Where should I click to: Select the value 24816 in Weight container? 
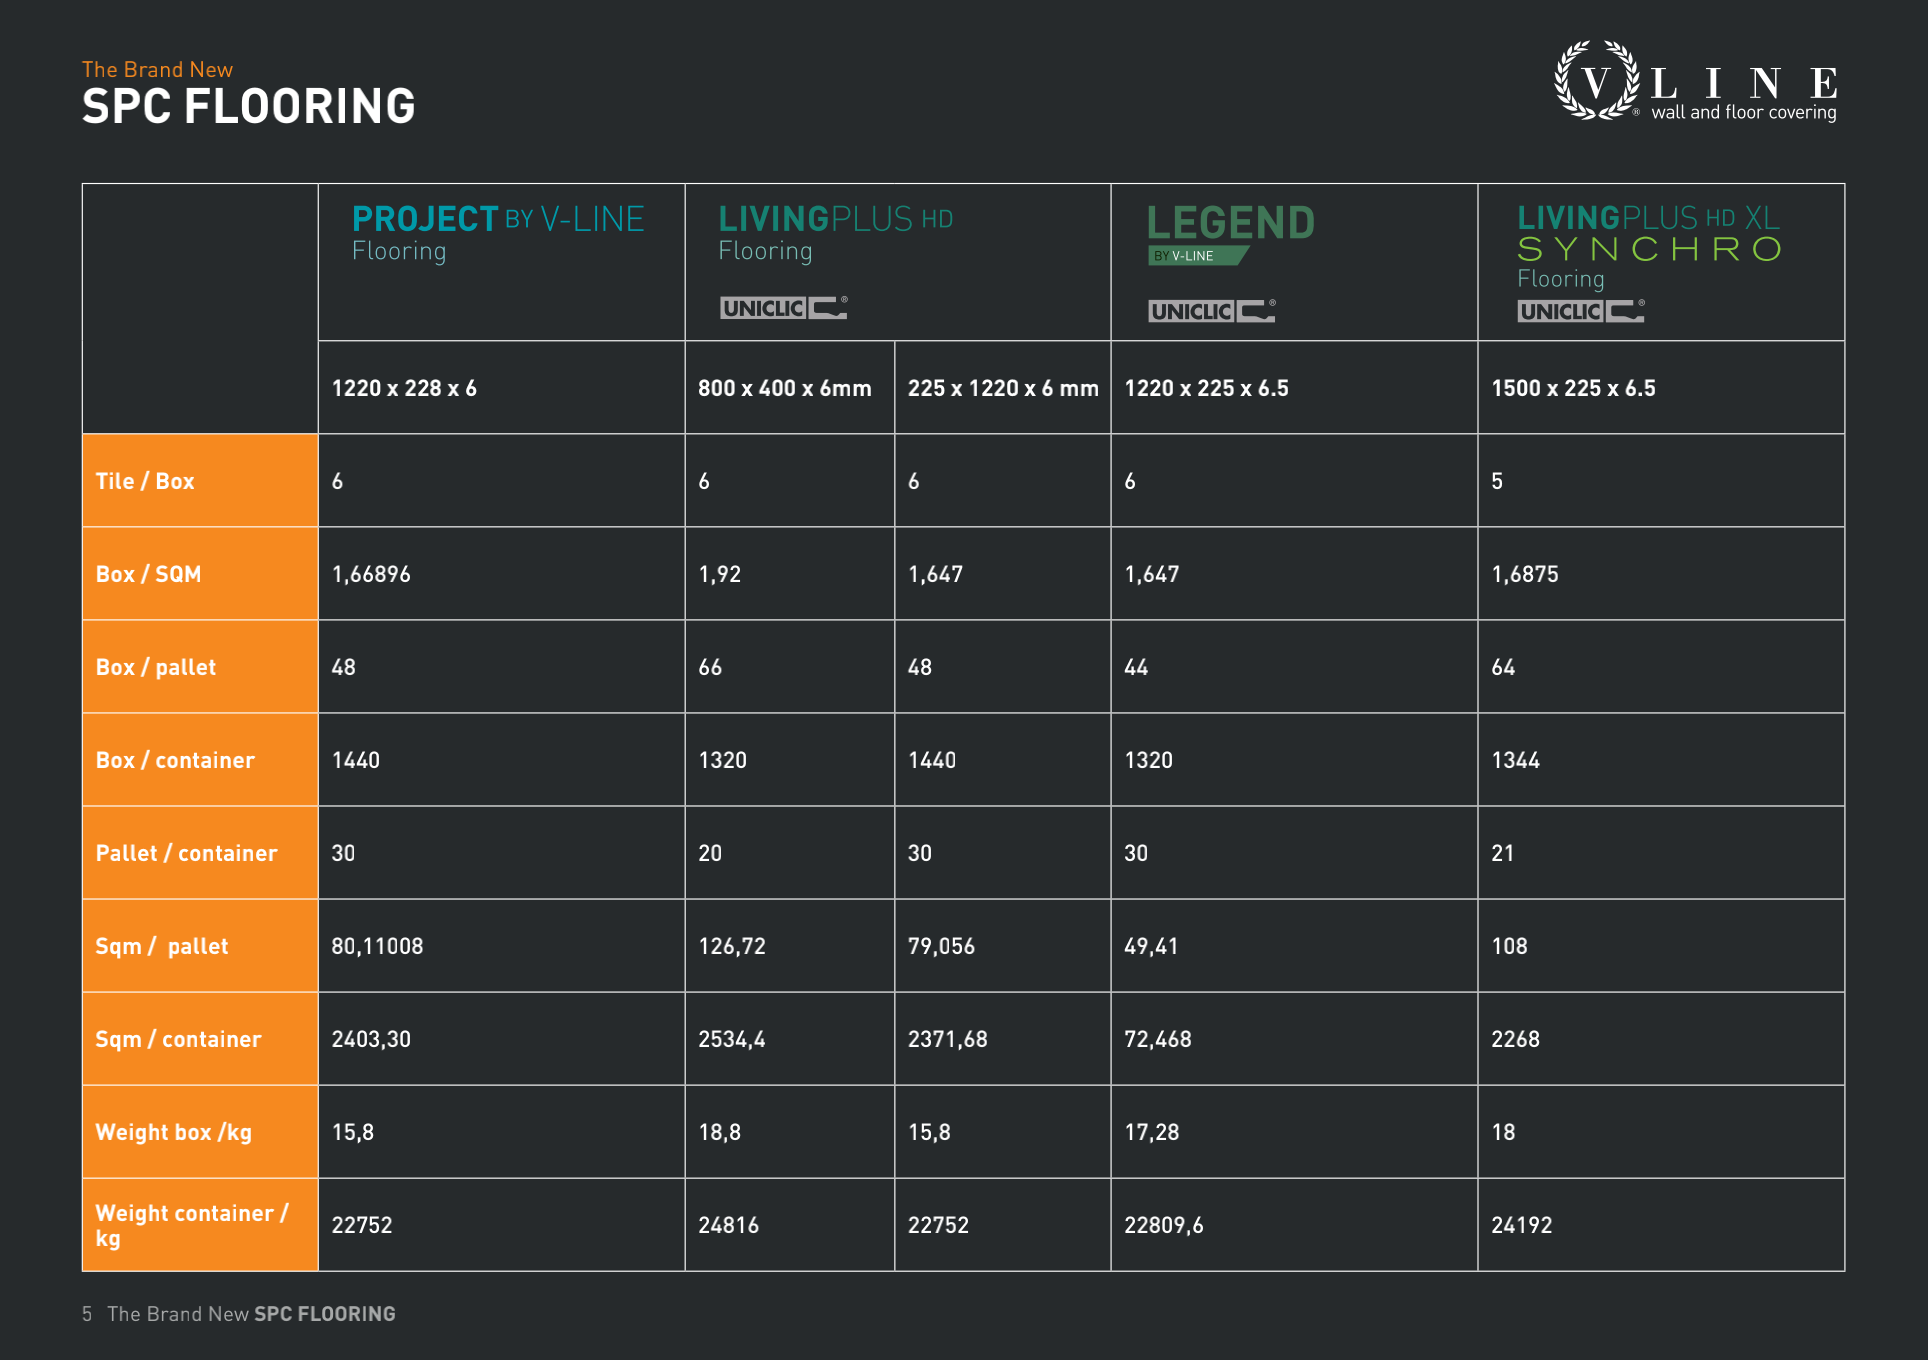point(729,1225)
